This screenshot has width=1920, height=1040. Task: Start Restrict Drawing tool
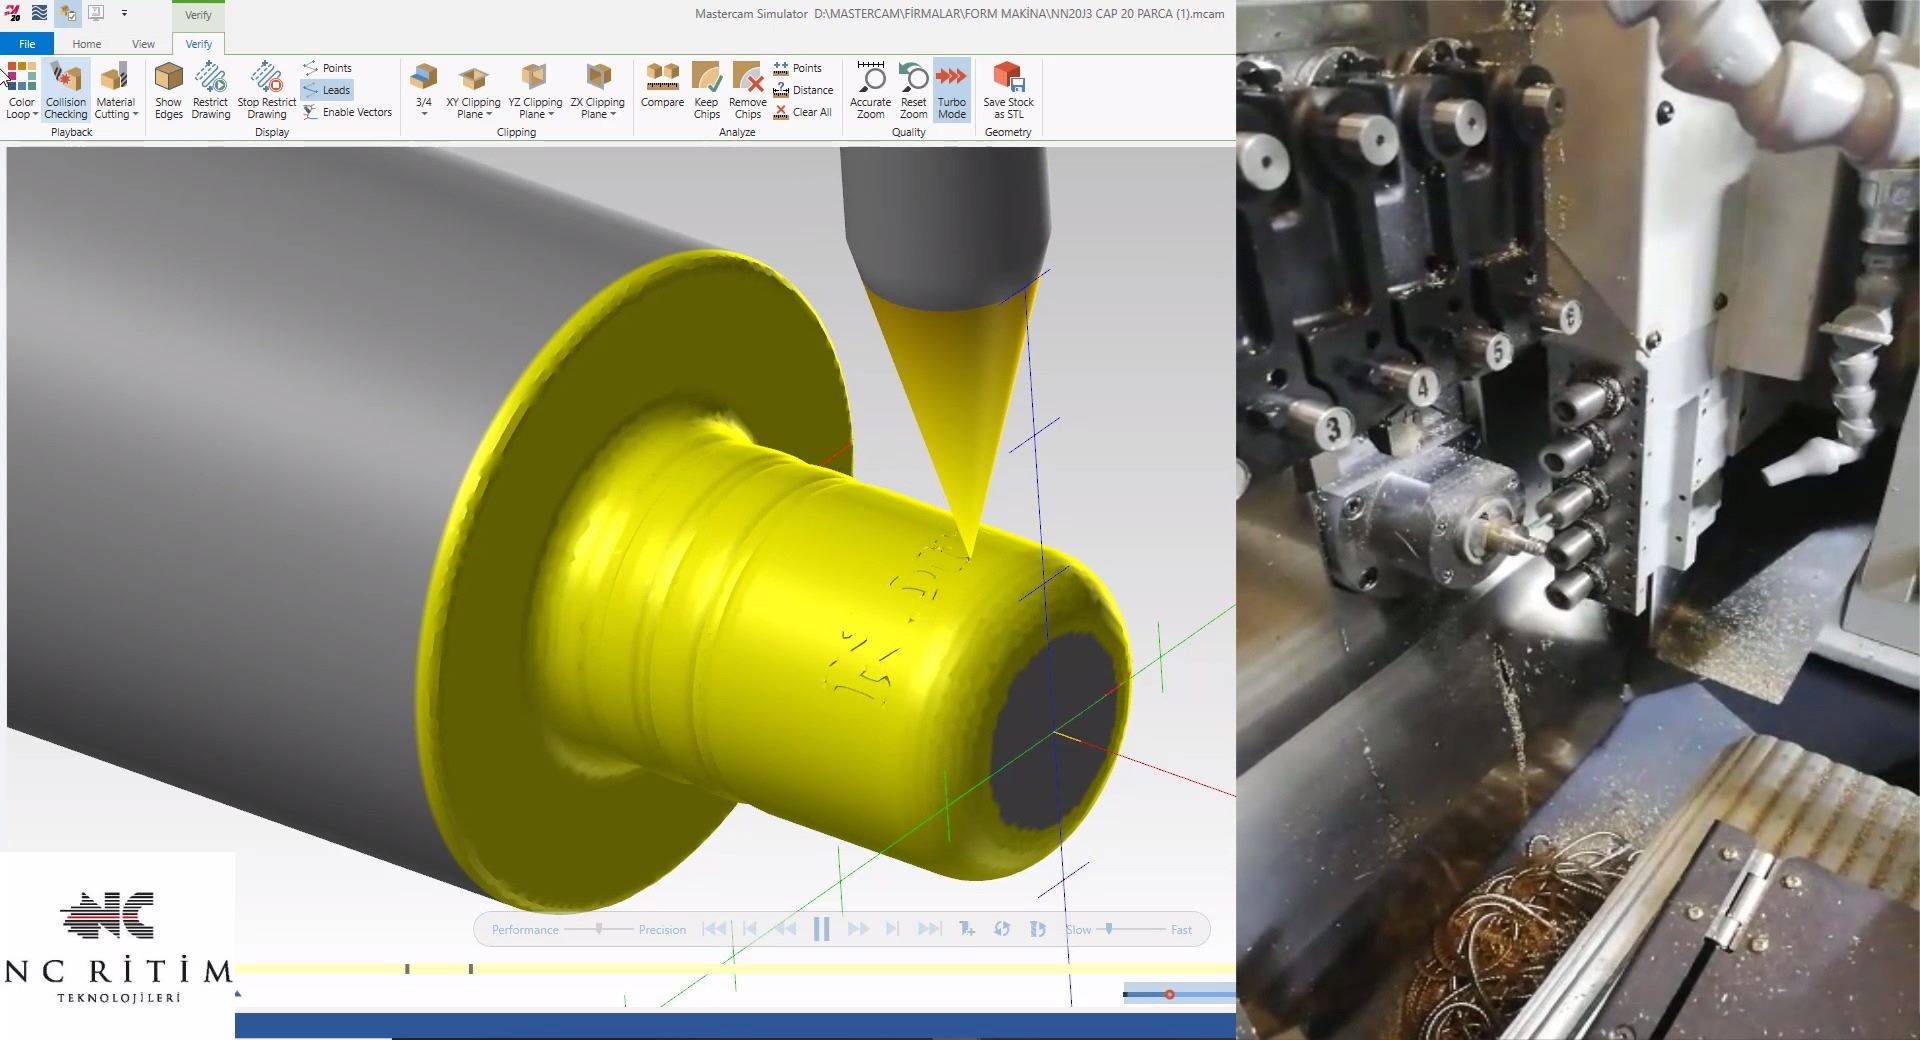click(x=211, y=90)
